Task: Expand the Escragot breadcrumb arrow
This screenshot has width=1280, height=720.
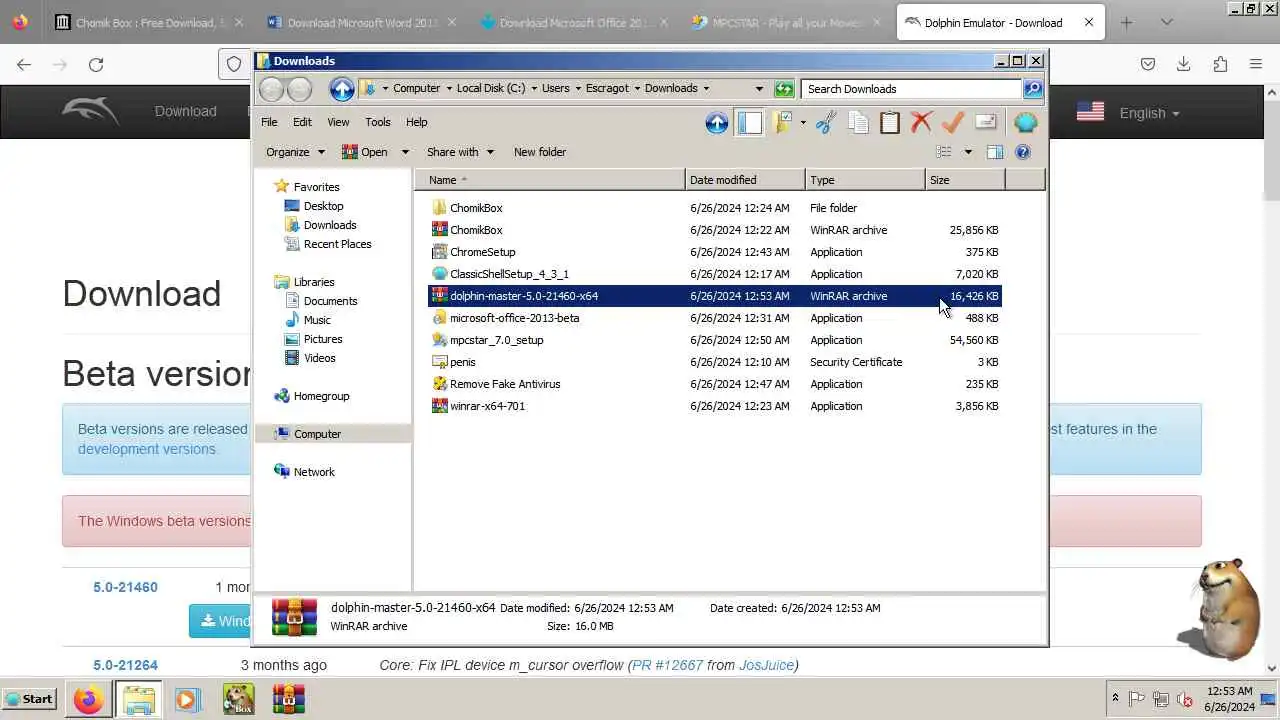Action: (x=637, y=88)
